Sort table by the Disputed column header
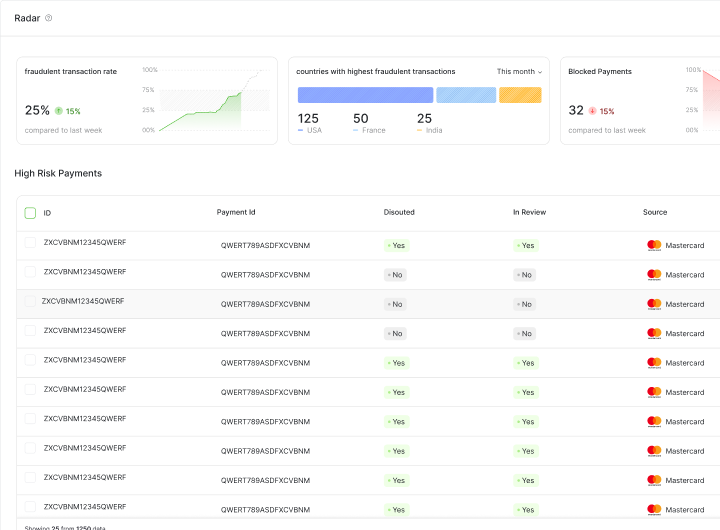The width and height of the screenshot is (720, 530). click(399, 212)
